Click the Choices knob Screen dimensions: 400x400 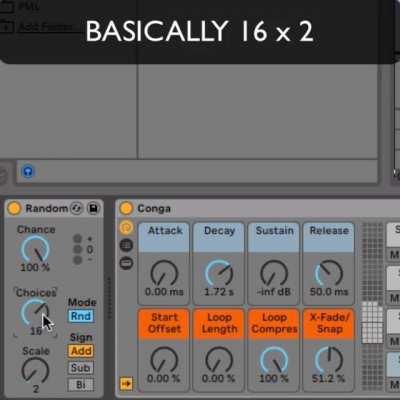pyautogui.click(x=35, y=312)
